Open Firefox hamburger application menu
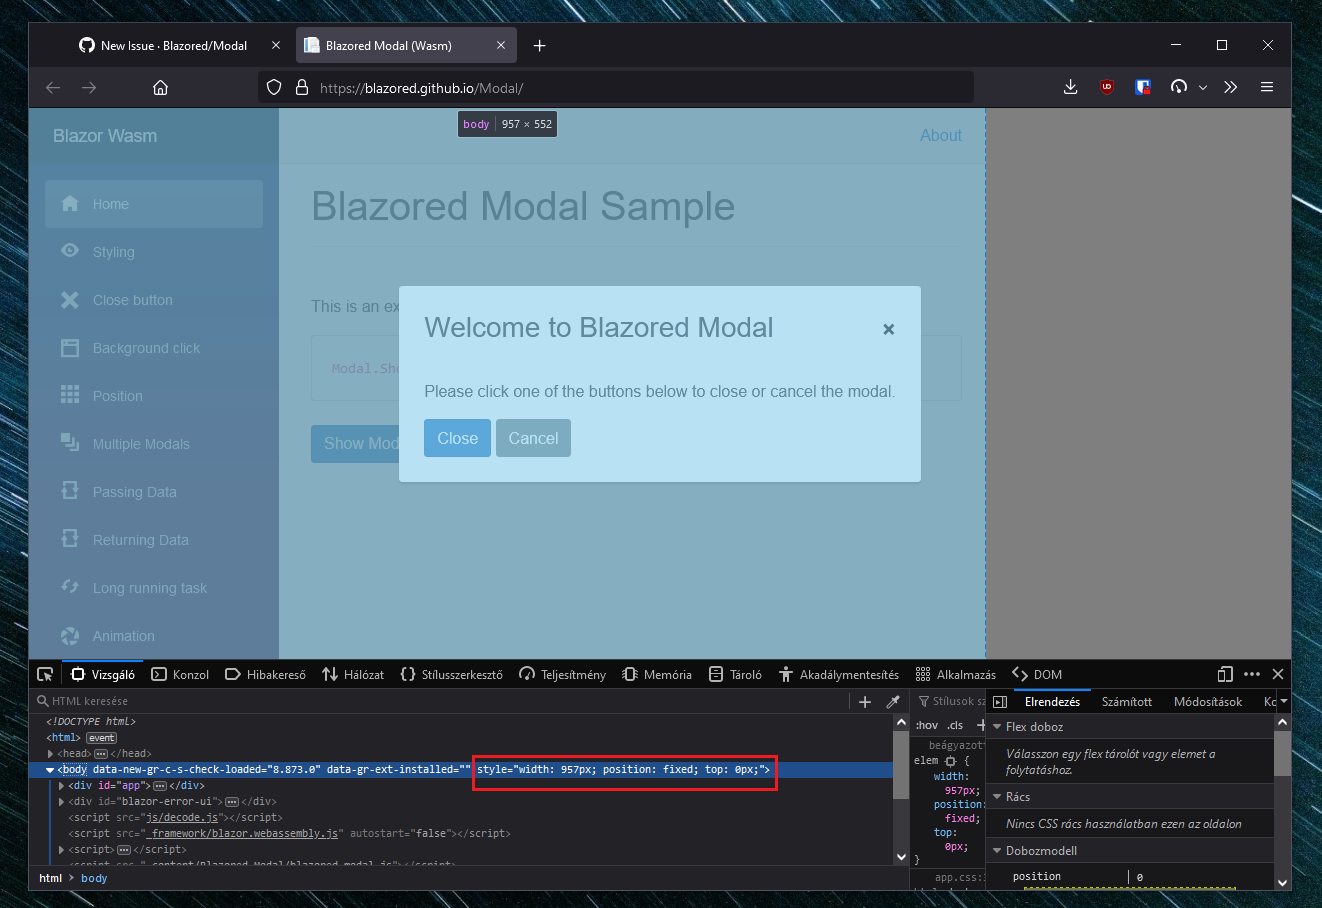The height and width of the screenshot is (908, 1322). point(1267,87)
